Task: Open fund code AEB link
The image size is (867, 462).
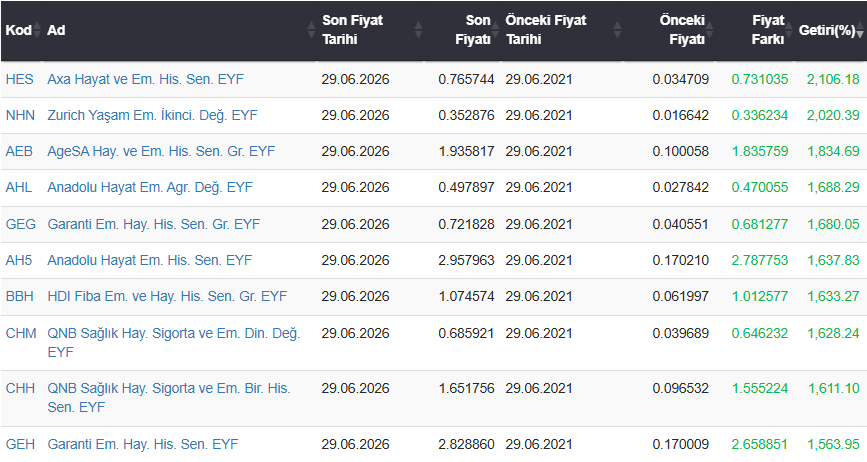Action: click(x=19, y=151)
